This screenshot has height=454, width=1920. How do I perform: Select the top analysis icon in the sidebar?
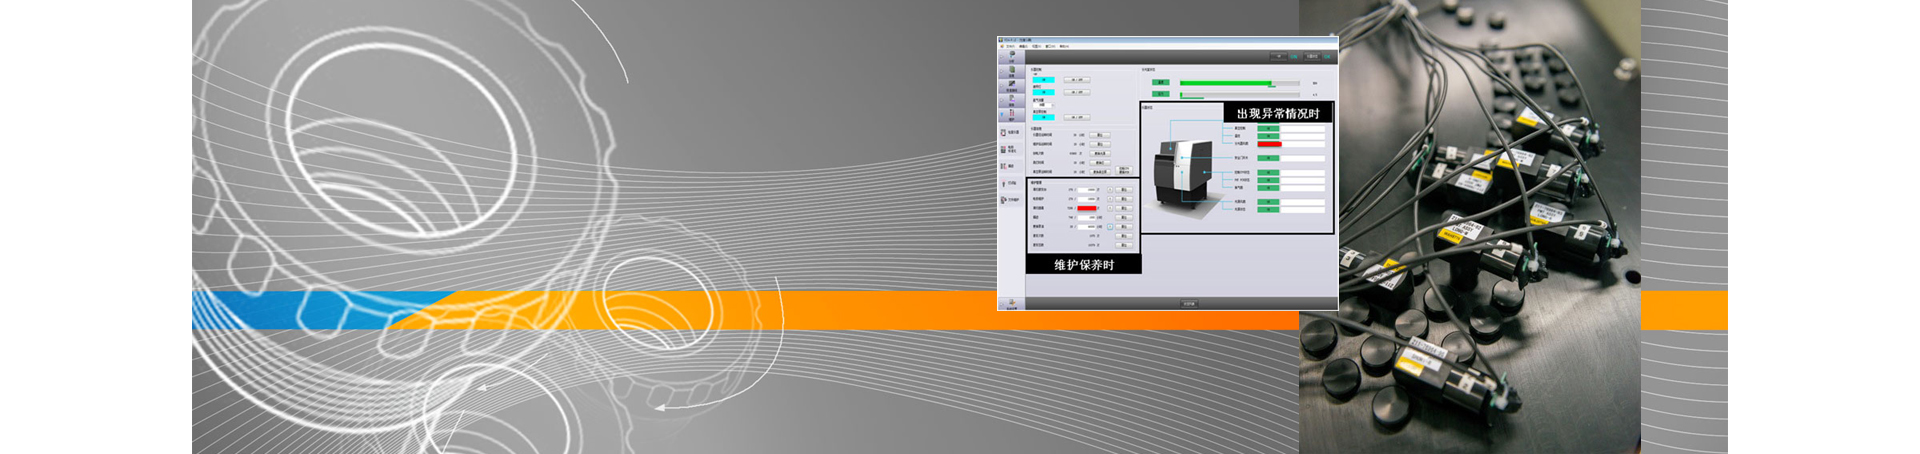coord(1011,57)
